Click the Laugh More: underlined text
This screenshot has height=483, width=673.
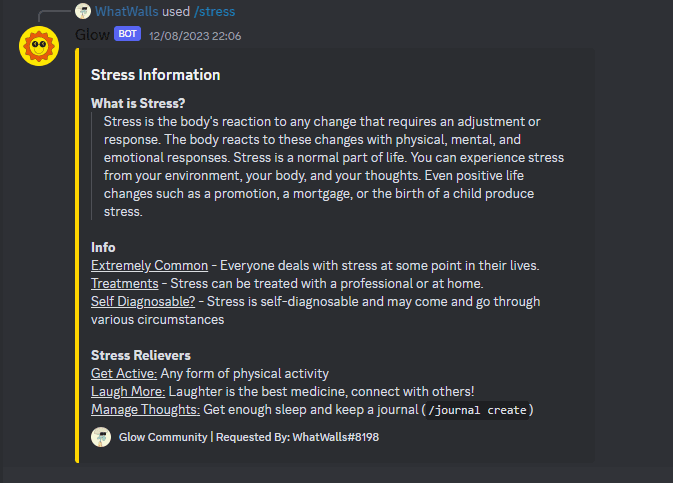[128, 392]
